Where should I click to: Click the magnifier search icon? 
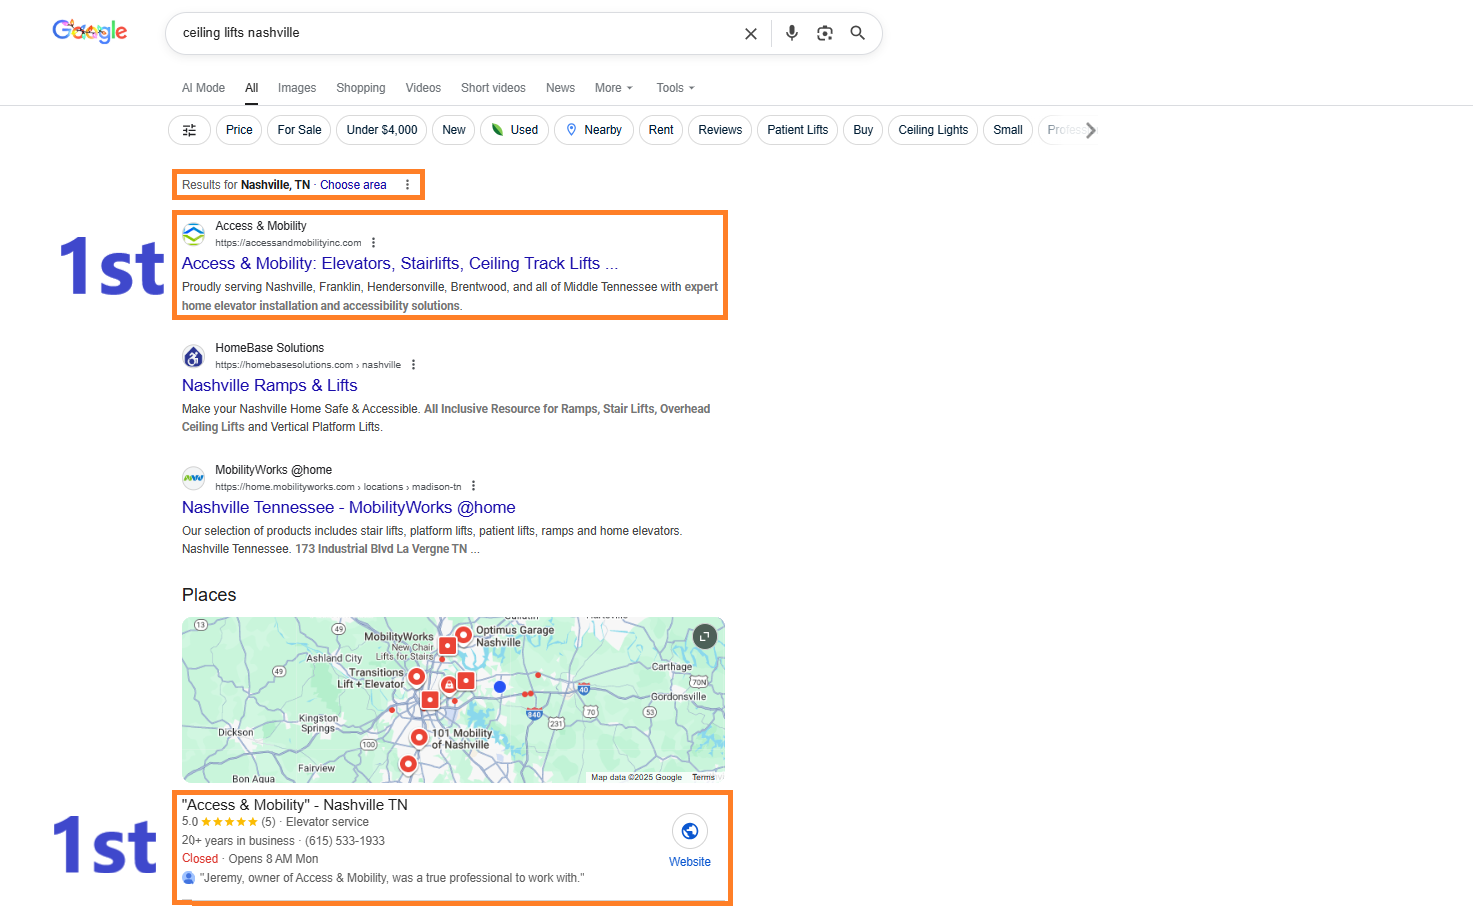858,33
